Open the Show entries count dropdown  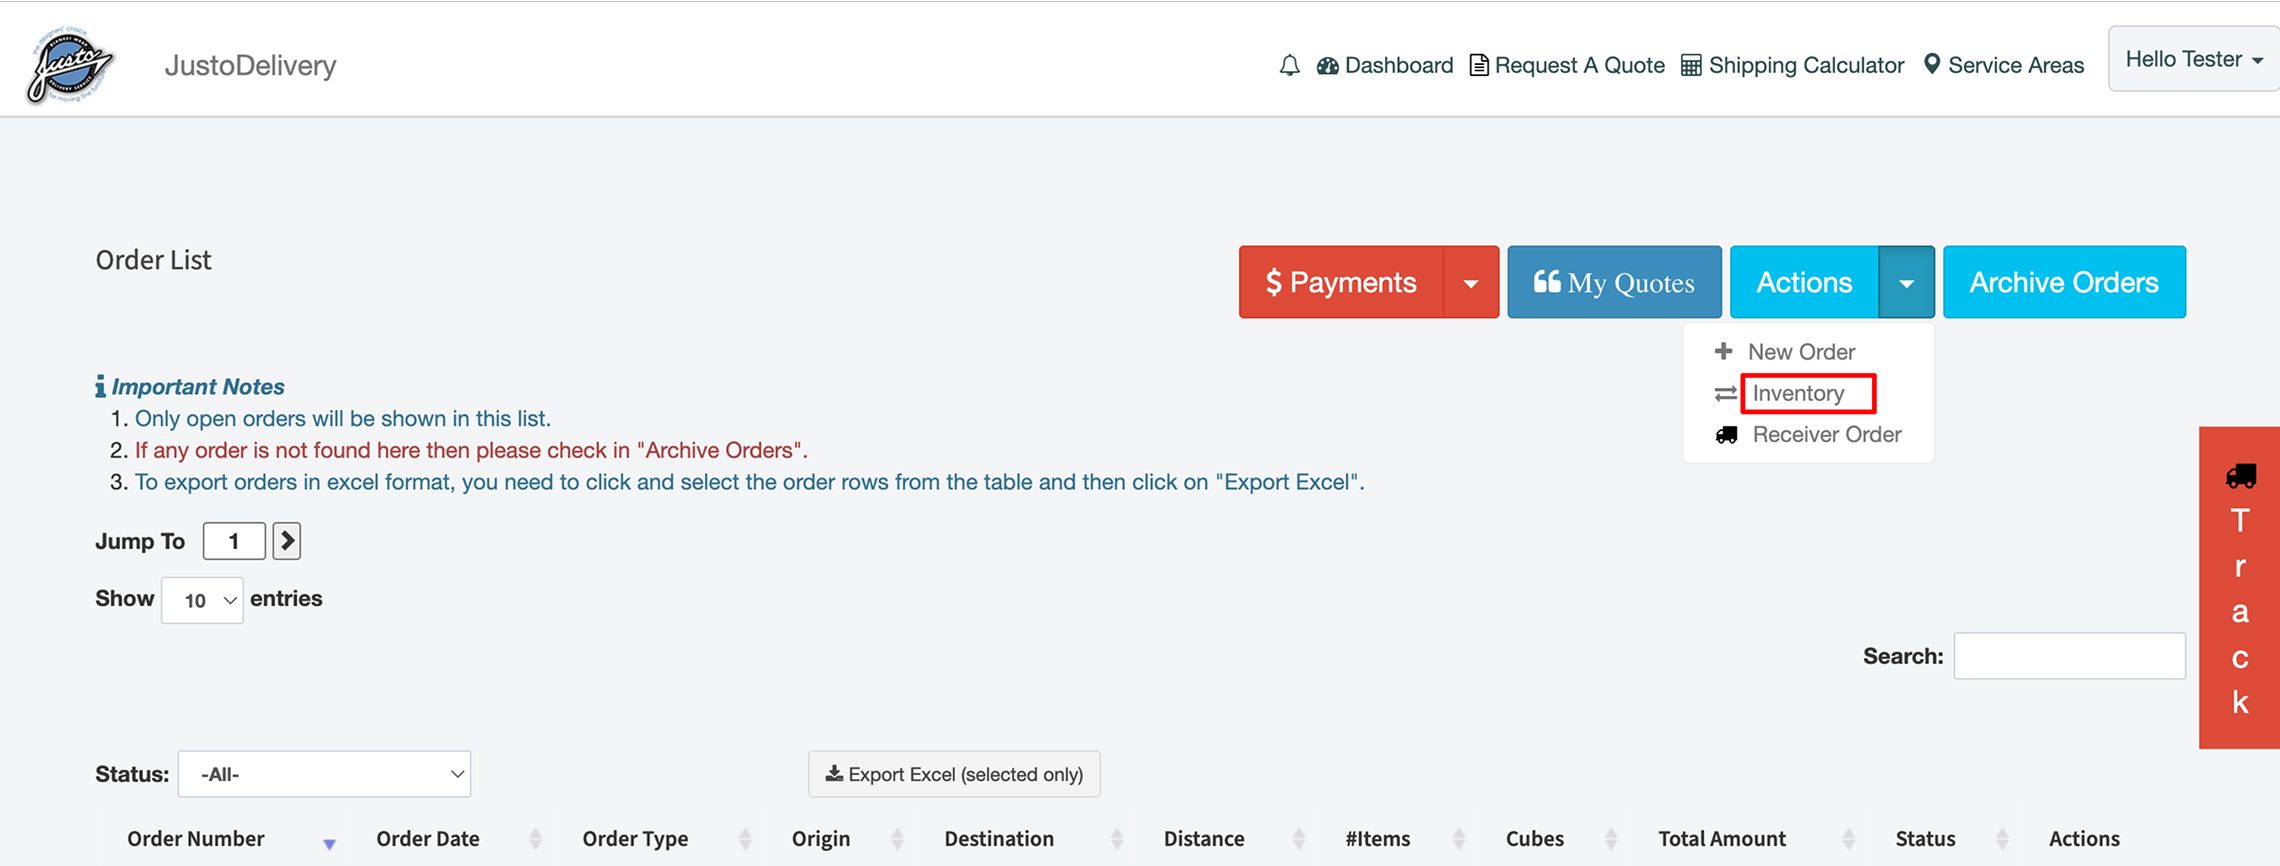(x=202, y=600)
